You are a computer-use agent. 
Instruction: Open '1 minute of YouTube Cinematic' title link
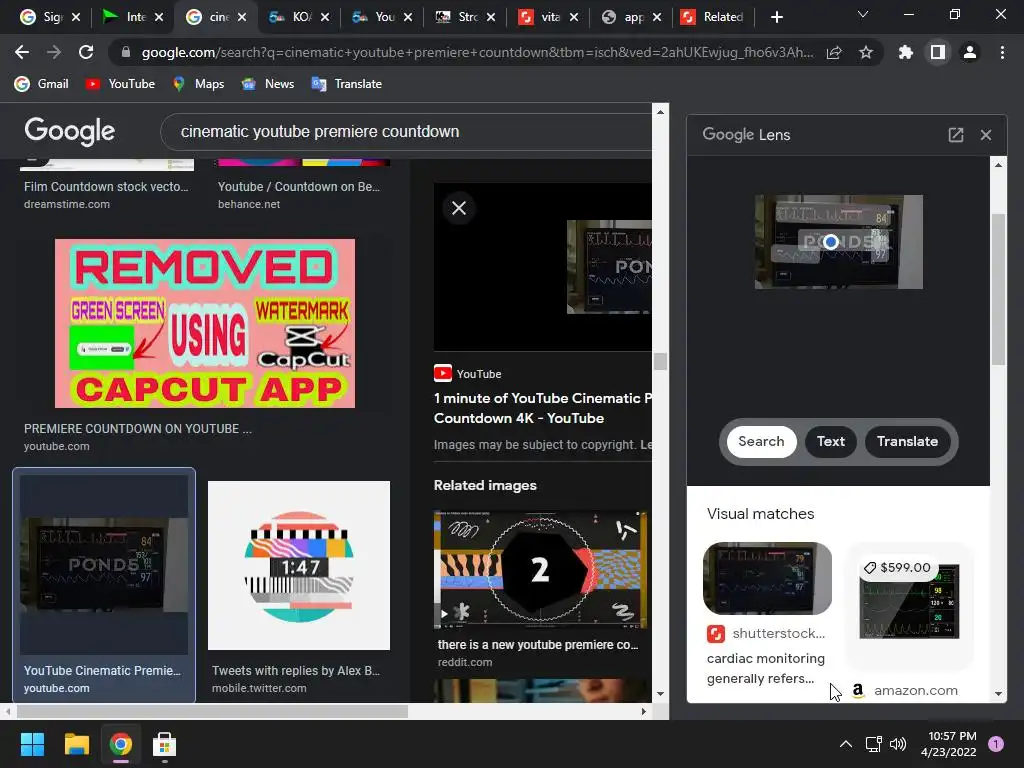(542, 408)
